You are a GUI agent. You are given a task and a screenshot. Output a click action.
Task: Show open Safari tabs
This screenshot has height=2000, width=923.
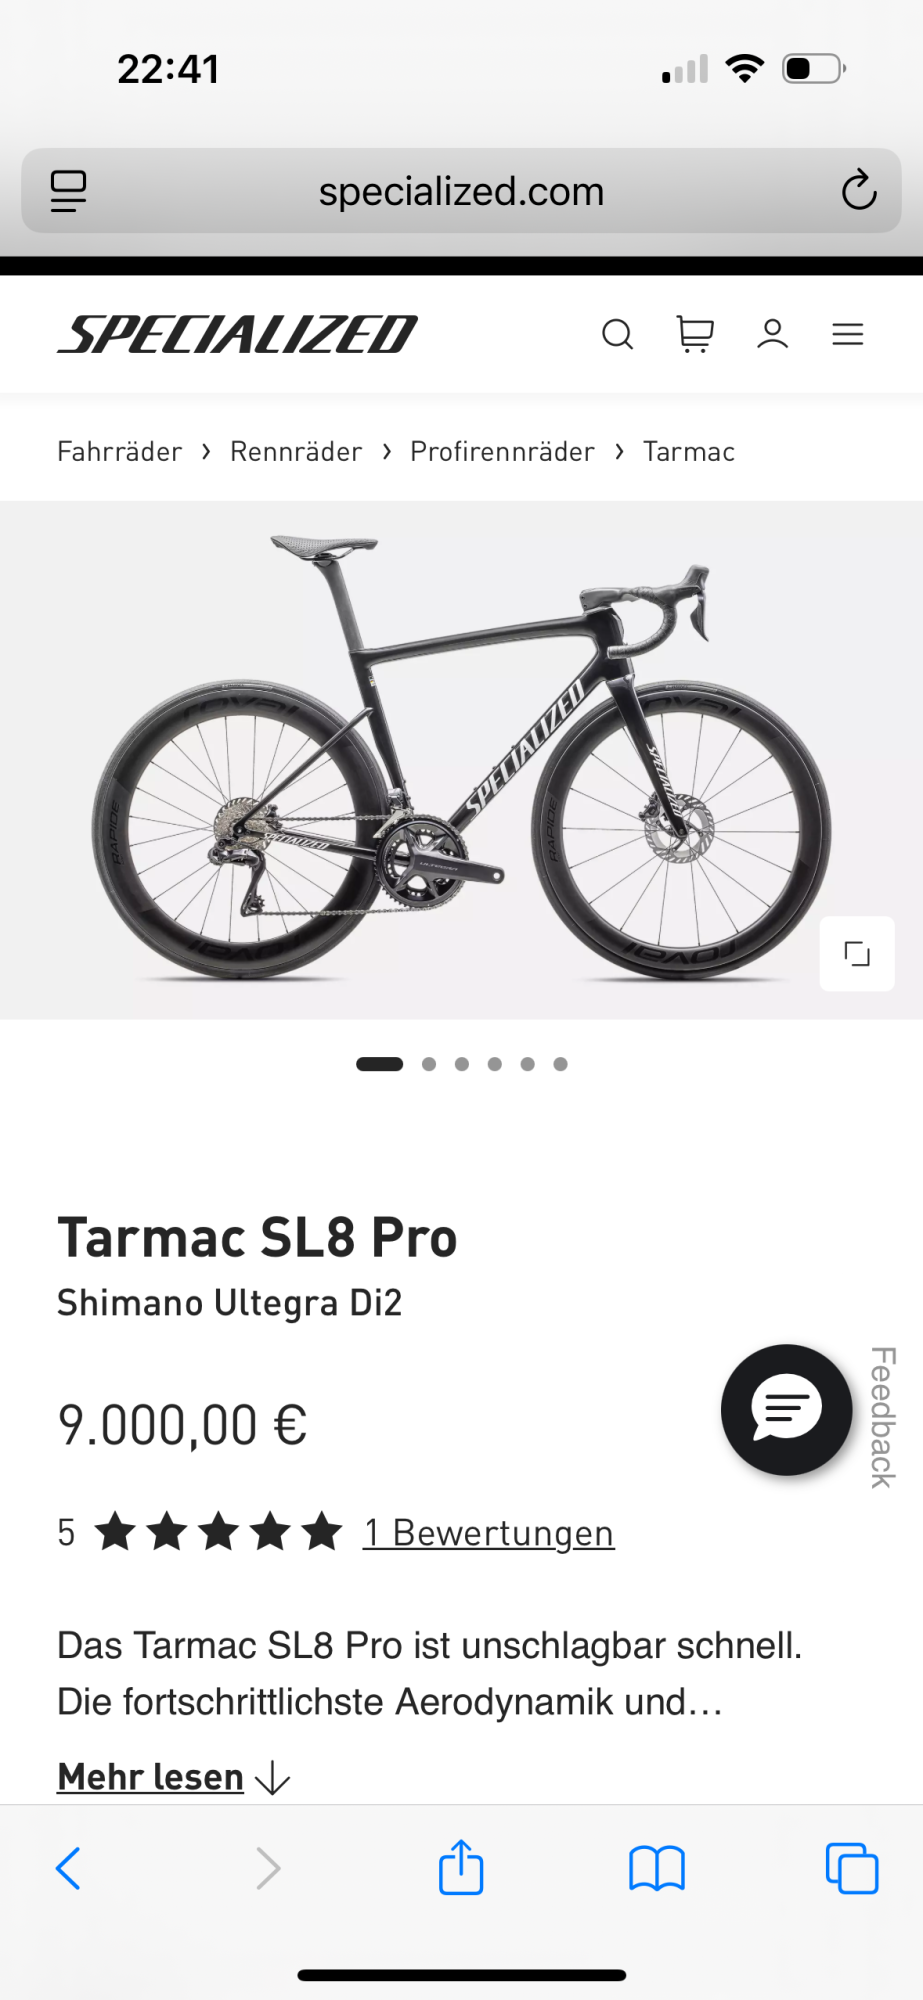pos(851,1867)
